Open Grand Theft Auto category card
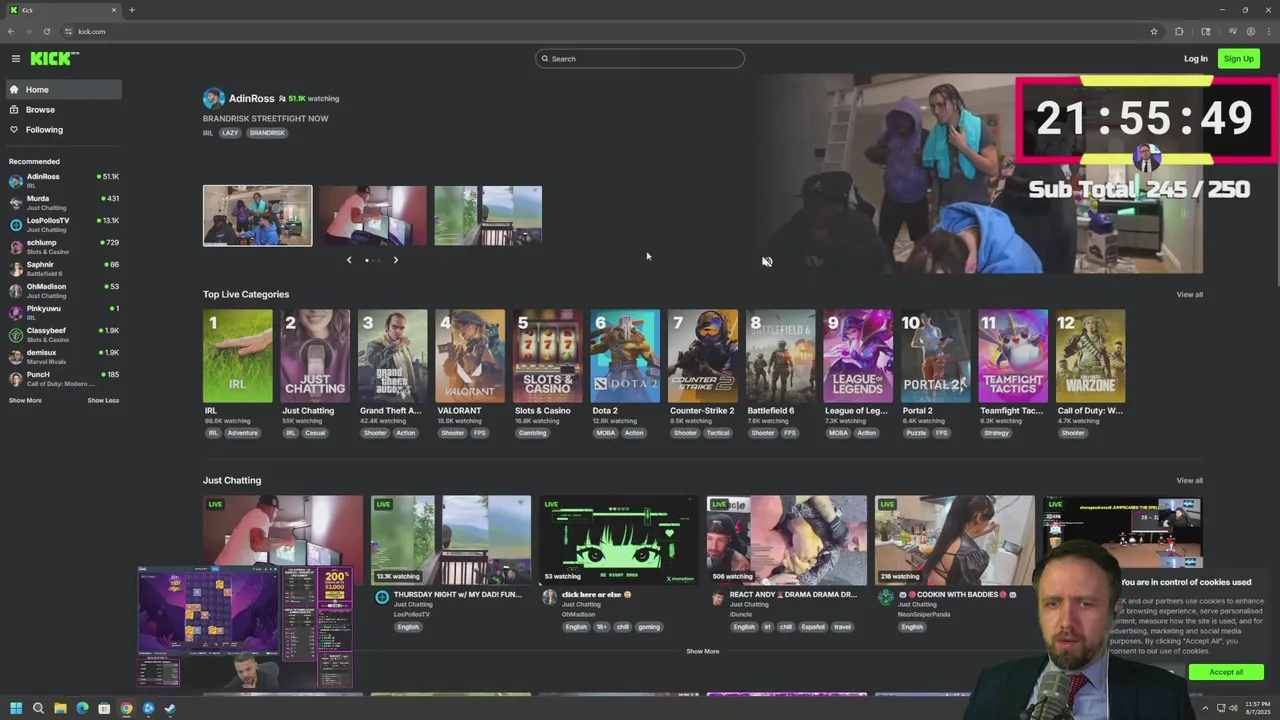Screen dimensions: 1280x720 coord(392,356)
